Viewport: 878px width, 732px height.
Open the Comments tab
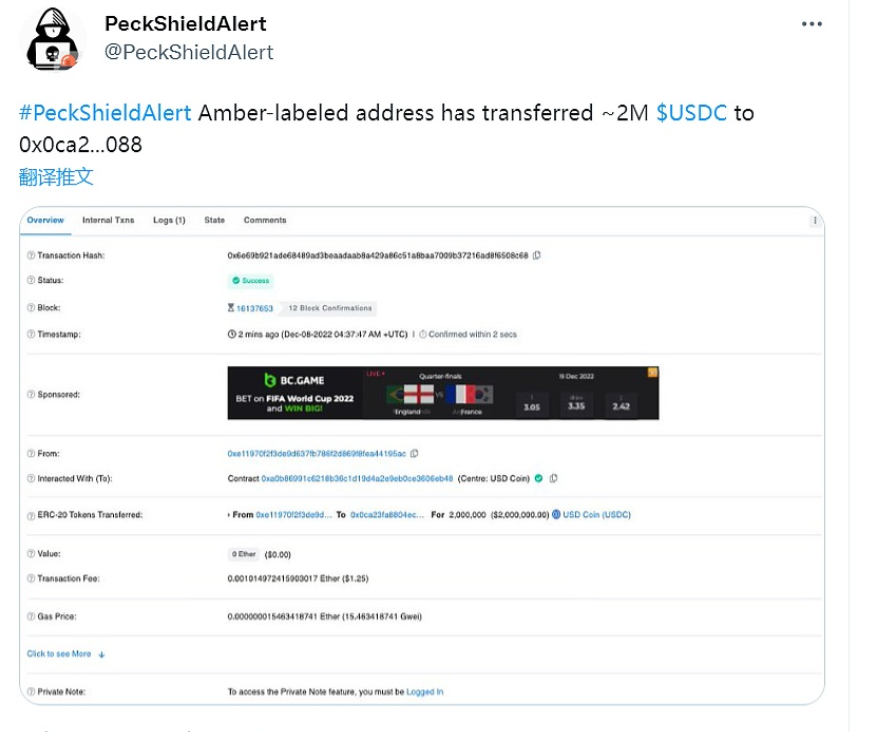tap(265, 220)
